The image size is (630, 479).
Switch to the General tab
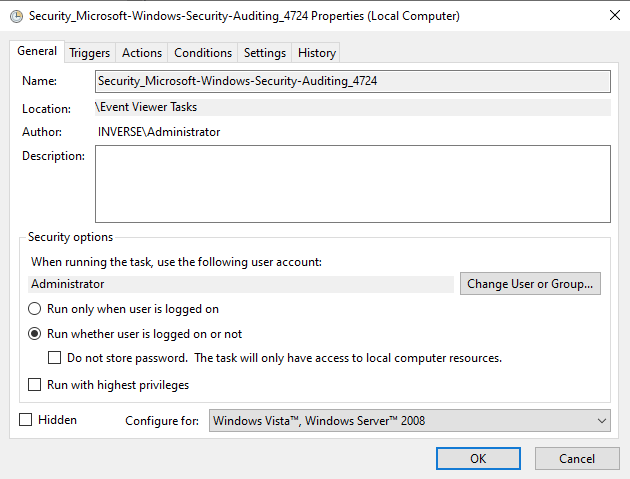point(37,52)
